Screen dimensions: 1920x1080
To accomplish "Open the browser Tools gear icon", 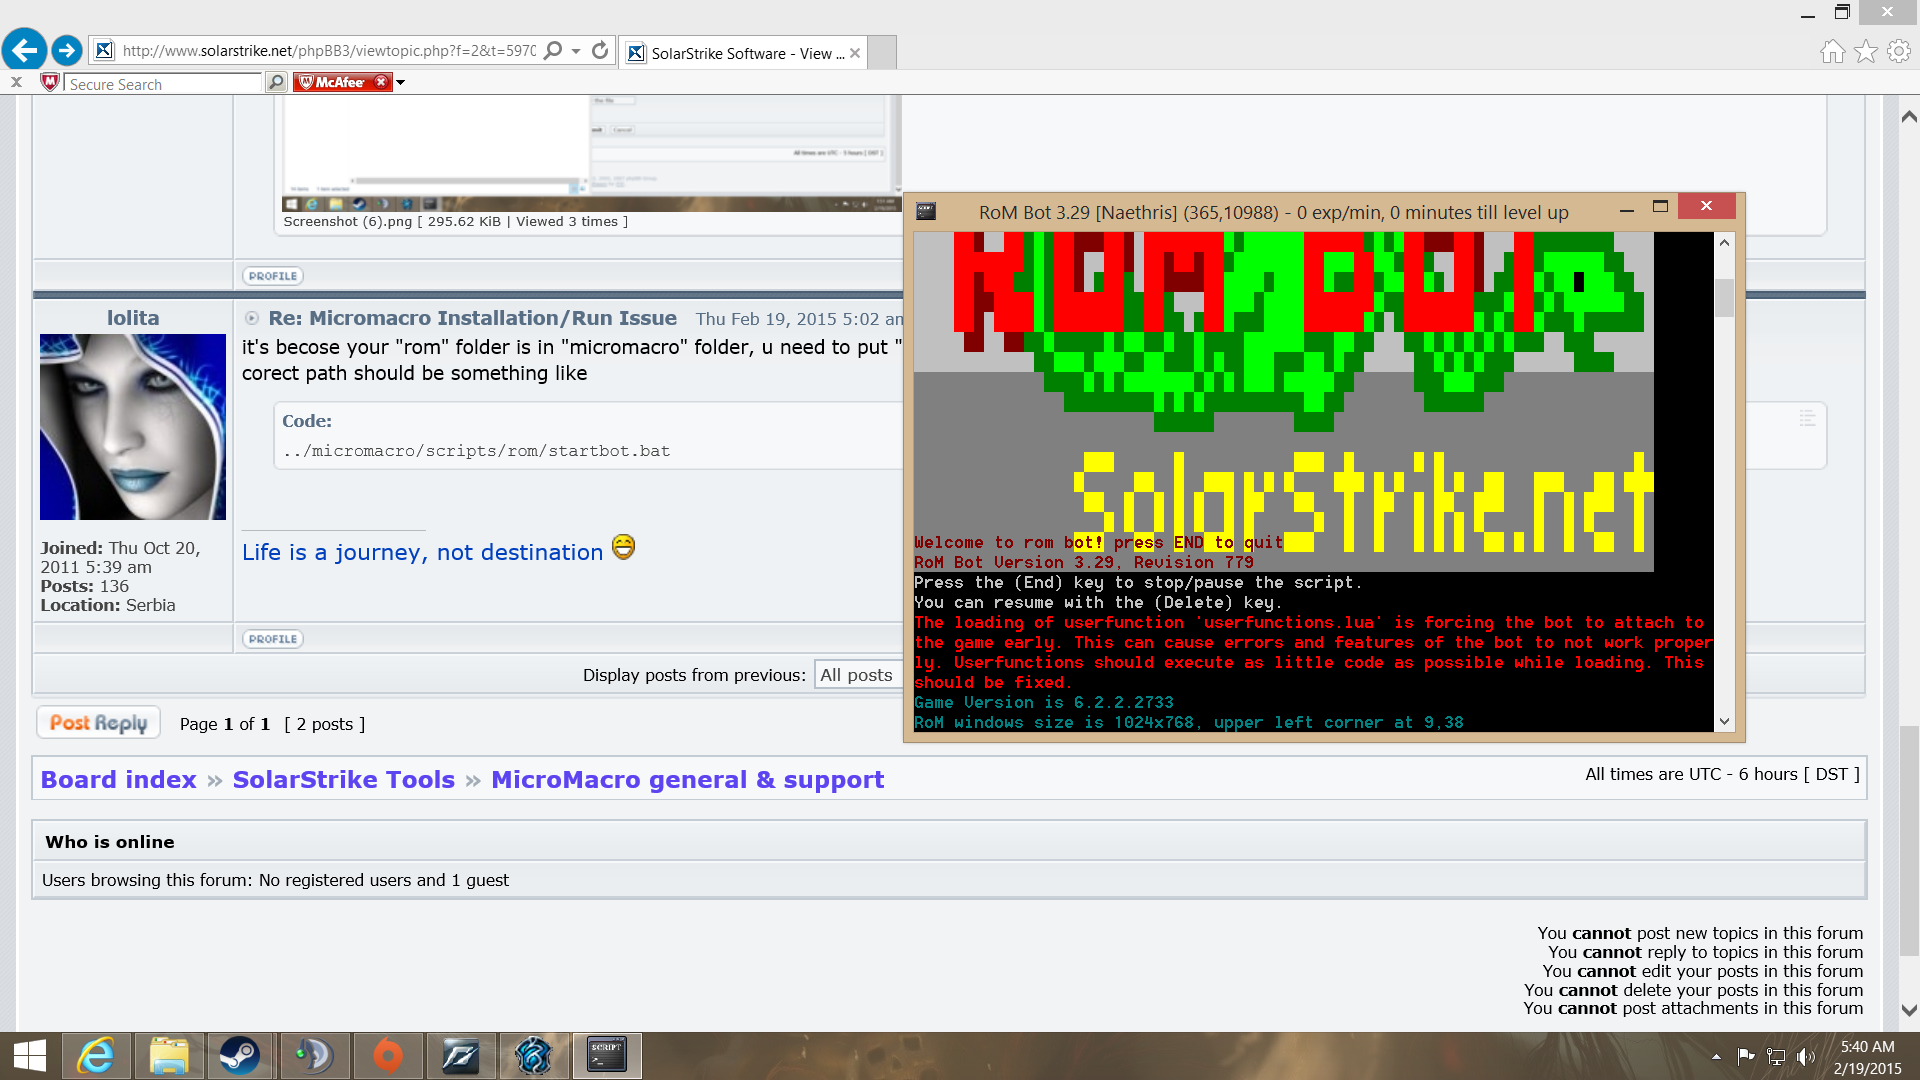I will (x=1898, y=52).
